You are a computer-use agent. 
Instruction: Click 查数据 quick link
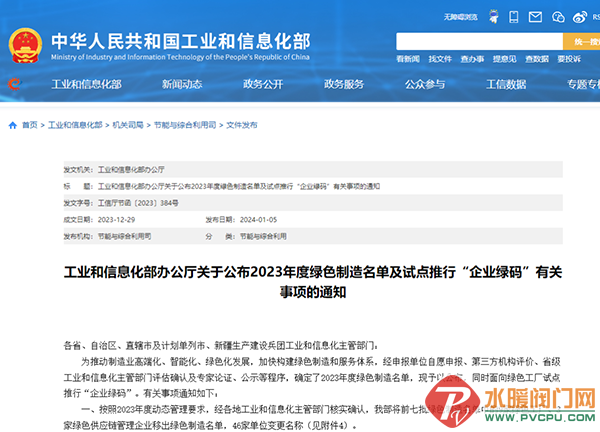537,59
